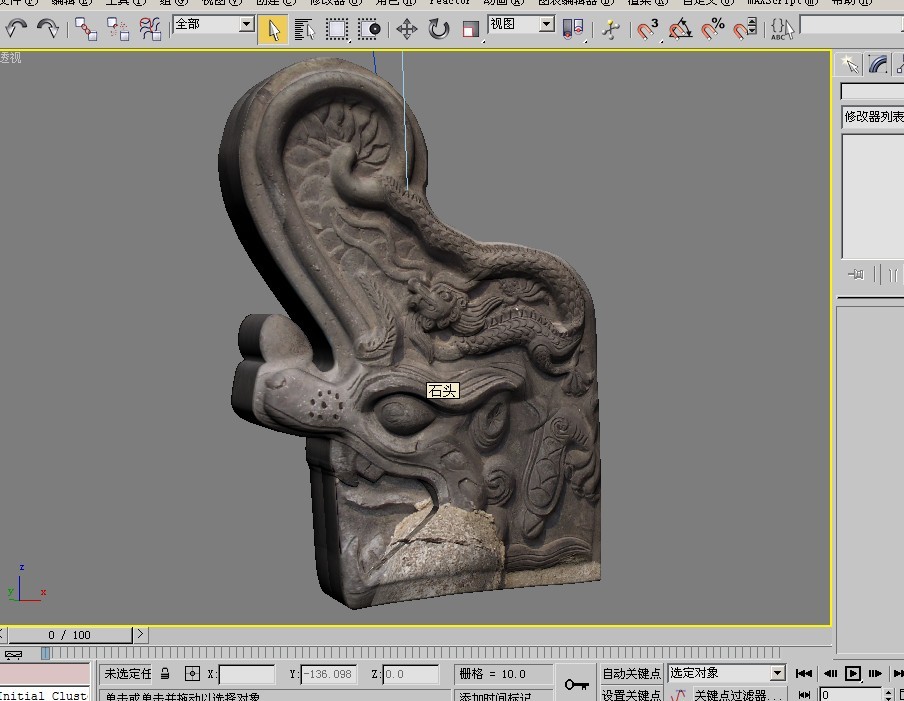Choose the Select and Rotate tool
The image size is (904, 701).
point(439,29)
